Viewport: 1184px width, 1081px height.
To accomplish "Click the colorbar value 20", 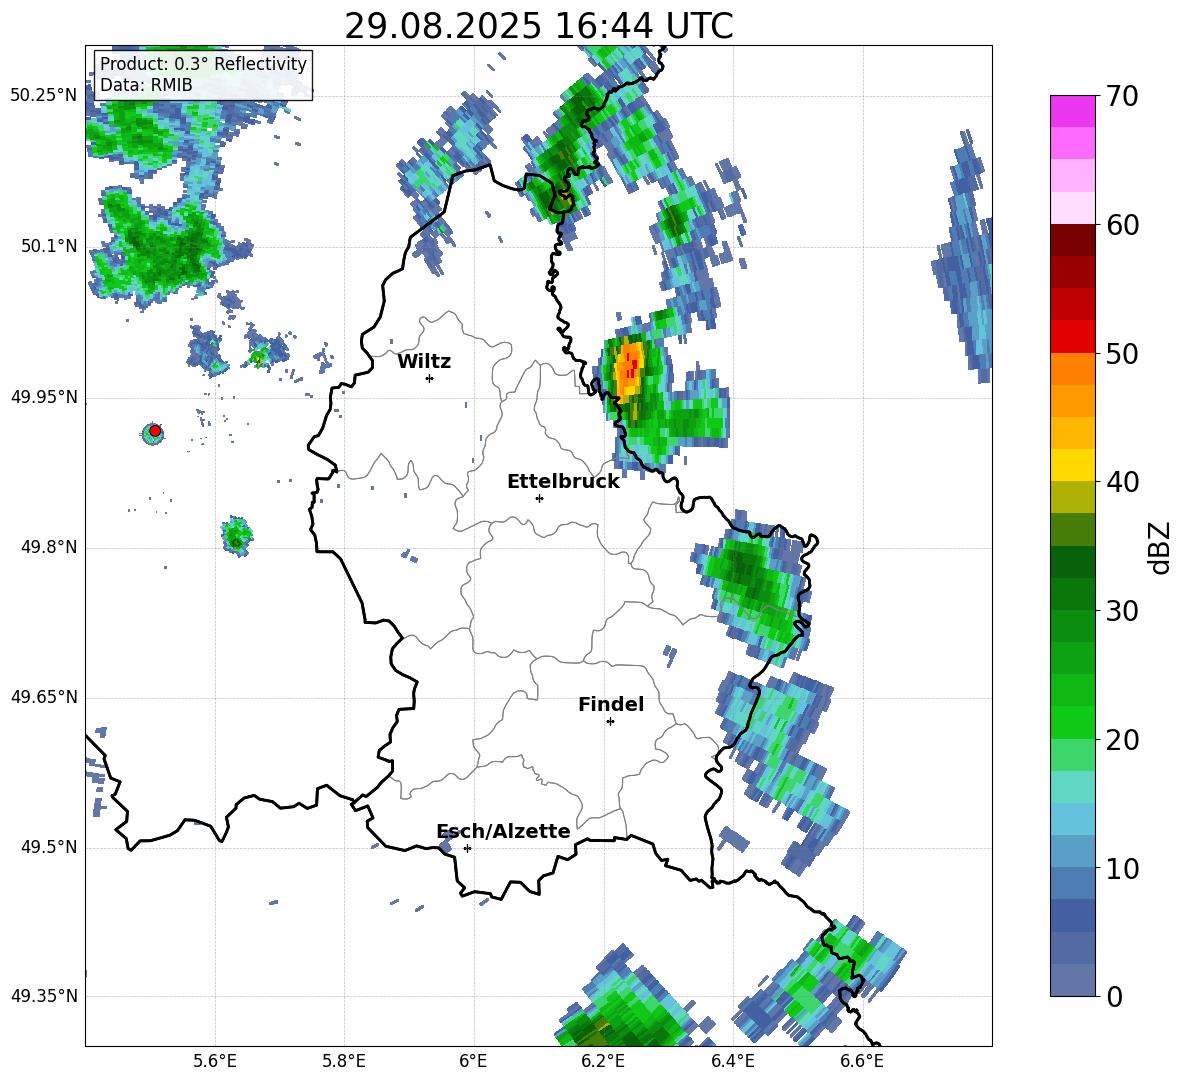I will [1122, 739].
